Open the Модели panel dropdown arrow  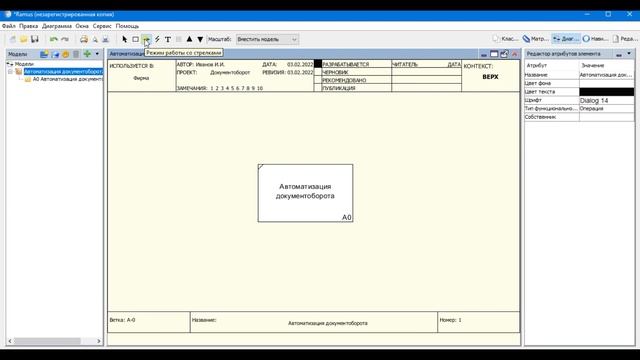[x=97, y=54]
